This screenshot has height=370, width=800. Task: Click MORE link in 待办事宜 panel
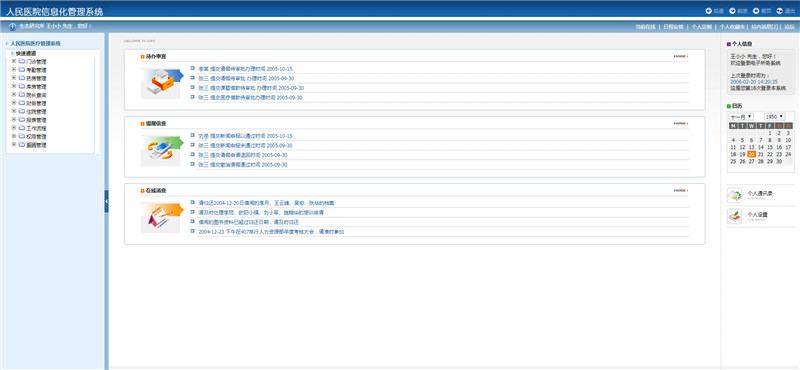[x=681, y=56]
